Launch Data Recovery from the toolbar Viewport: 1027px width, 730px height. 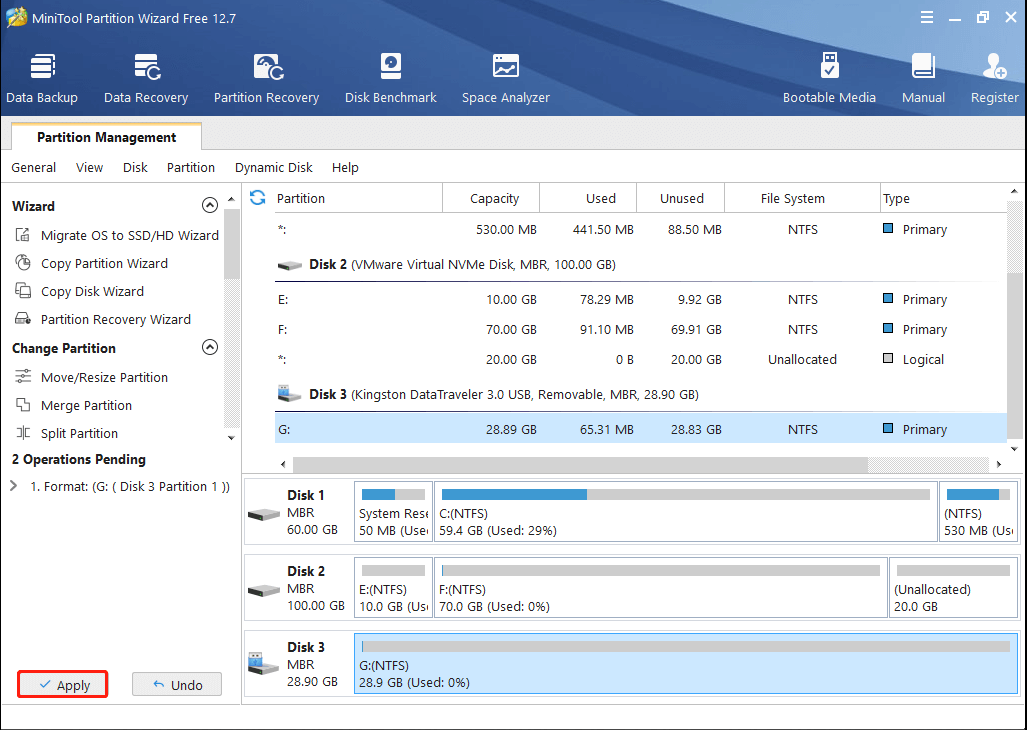[x=146, y=79]
